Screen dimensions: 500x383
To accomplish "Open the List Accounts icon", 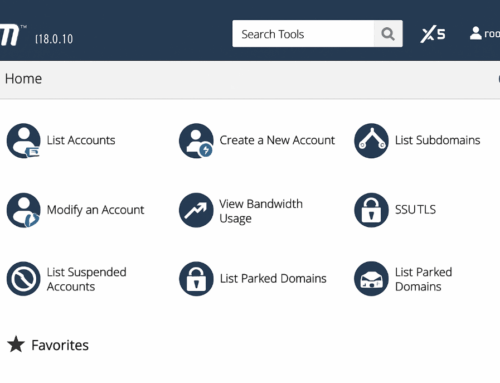I will tap(23, 141).
